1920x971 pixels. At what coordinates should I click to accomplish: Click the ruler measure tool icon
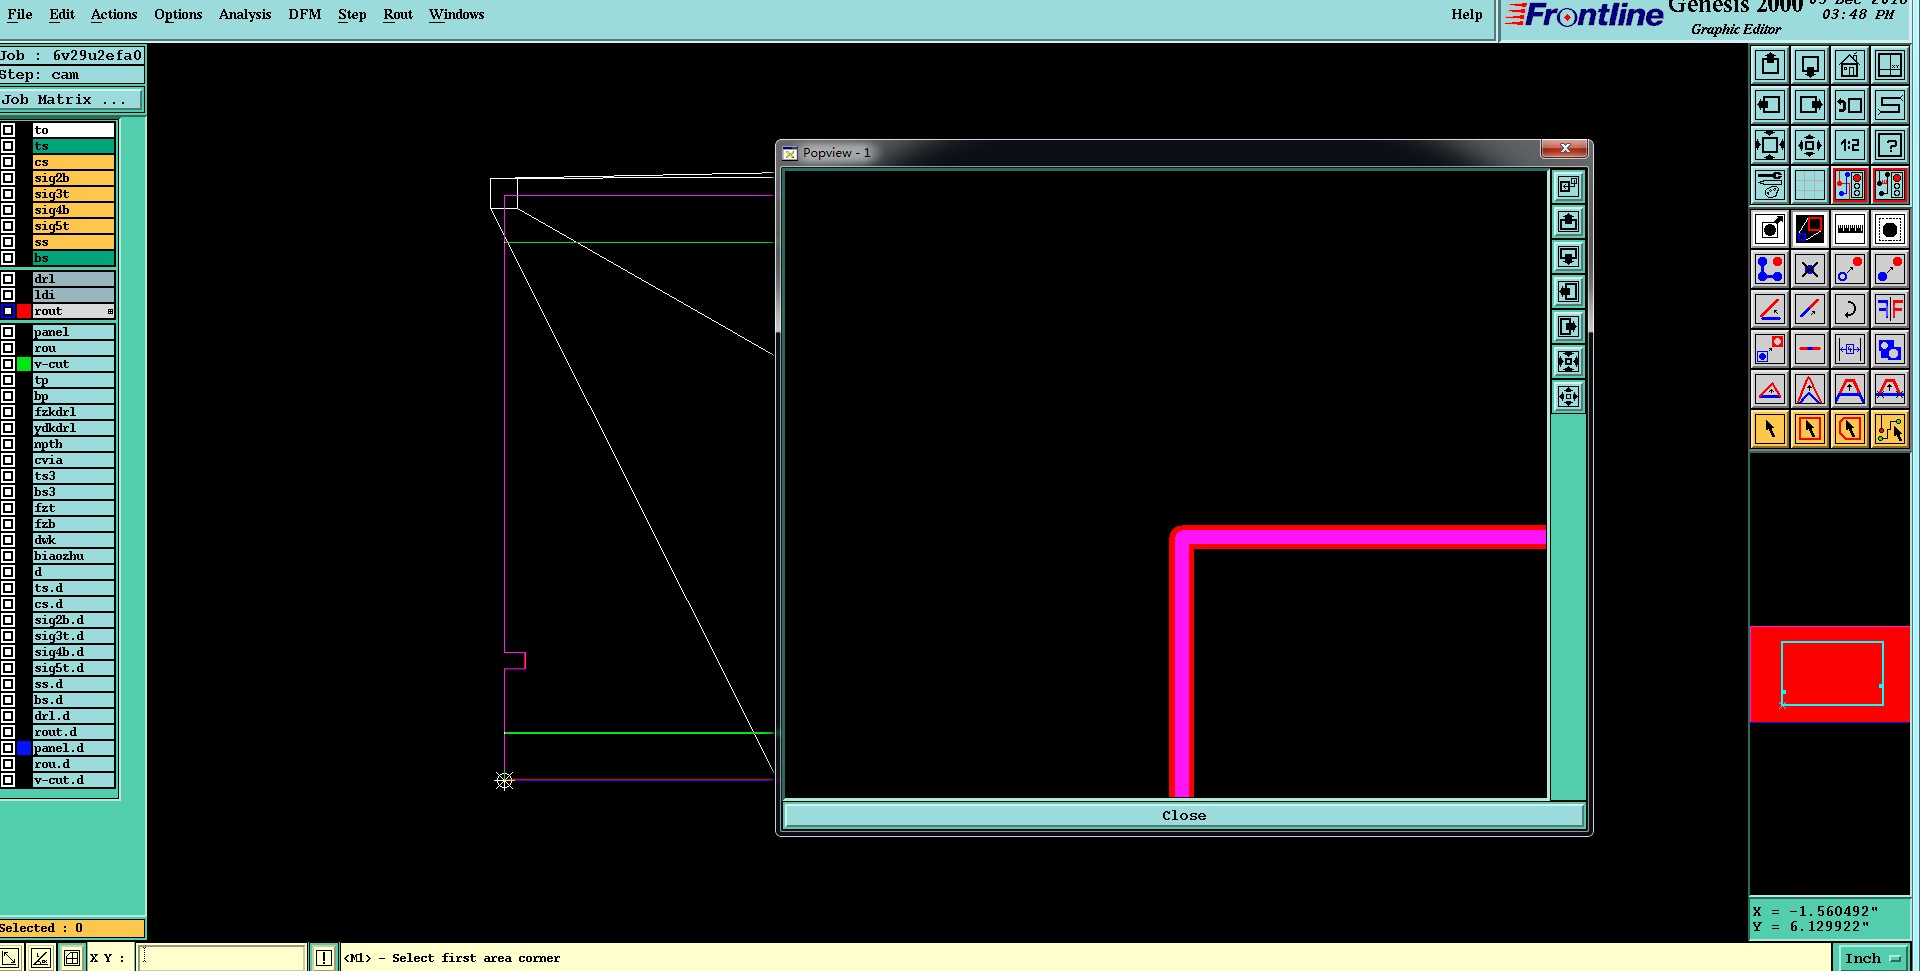click(1850, 229)
